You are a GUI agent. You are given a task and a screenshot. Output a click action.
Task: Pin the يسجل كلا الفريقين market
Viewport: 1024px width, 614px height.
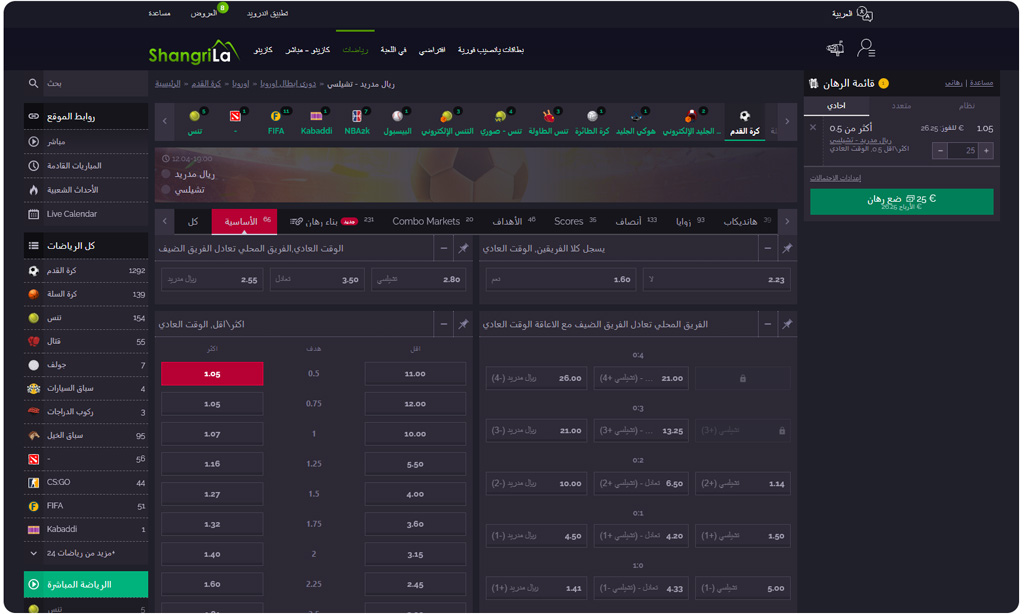pos(787,249)
